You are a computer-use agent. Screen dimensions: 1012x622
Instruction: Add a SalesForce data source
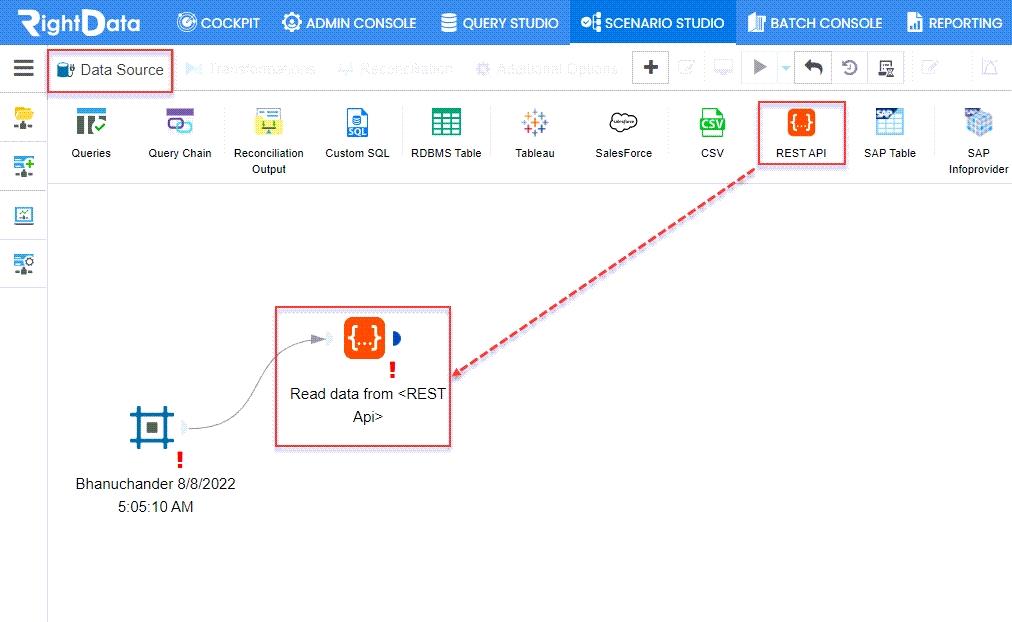(x=623, y=124)
